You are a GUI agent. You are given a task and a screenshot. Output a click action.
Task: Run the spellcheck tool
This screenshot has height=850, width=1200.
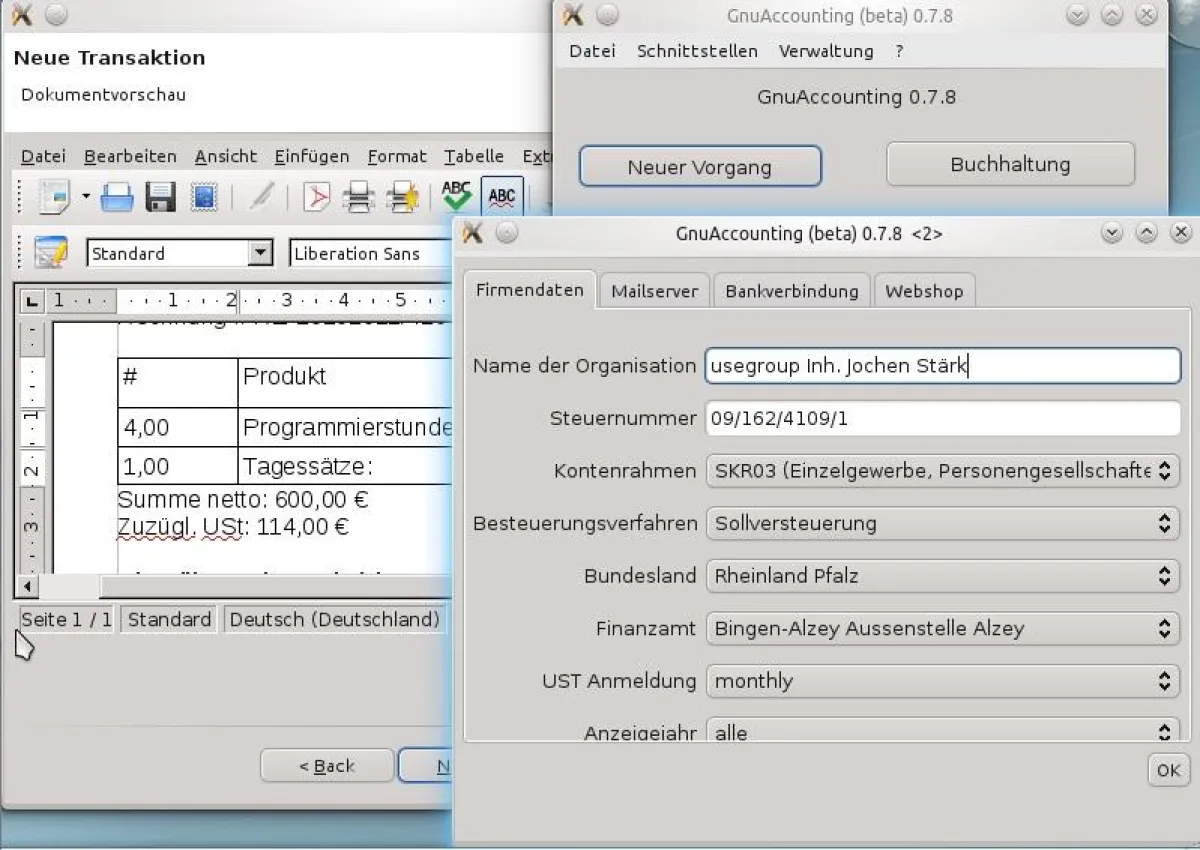tap(455, 196)
